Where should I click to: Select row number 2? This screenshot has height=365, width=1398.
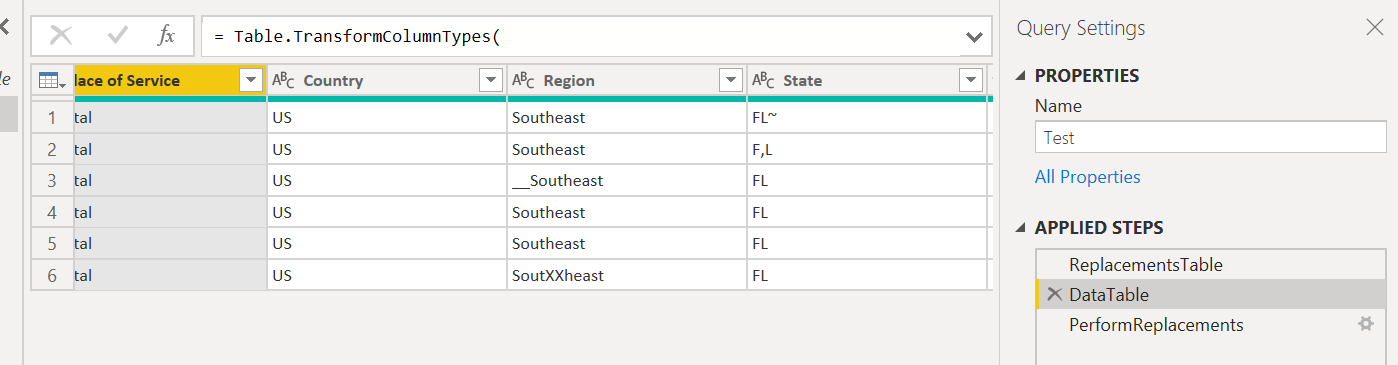coord(52,149)
